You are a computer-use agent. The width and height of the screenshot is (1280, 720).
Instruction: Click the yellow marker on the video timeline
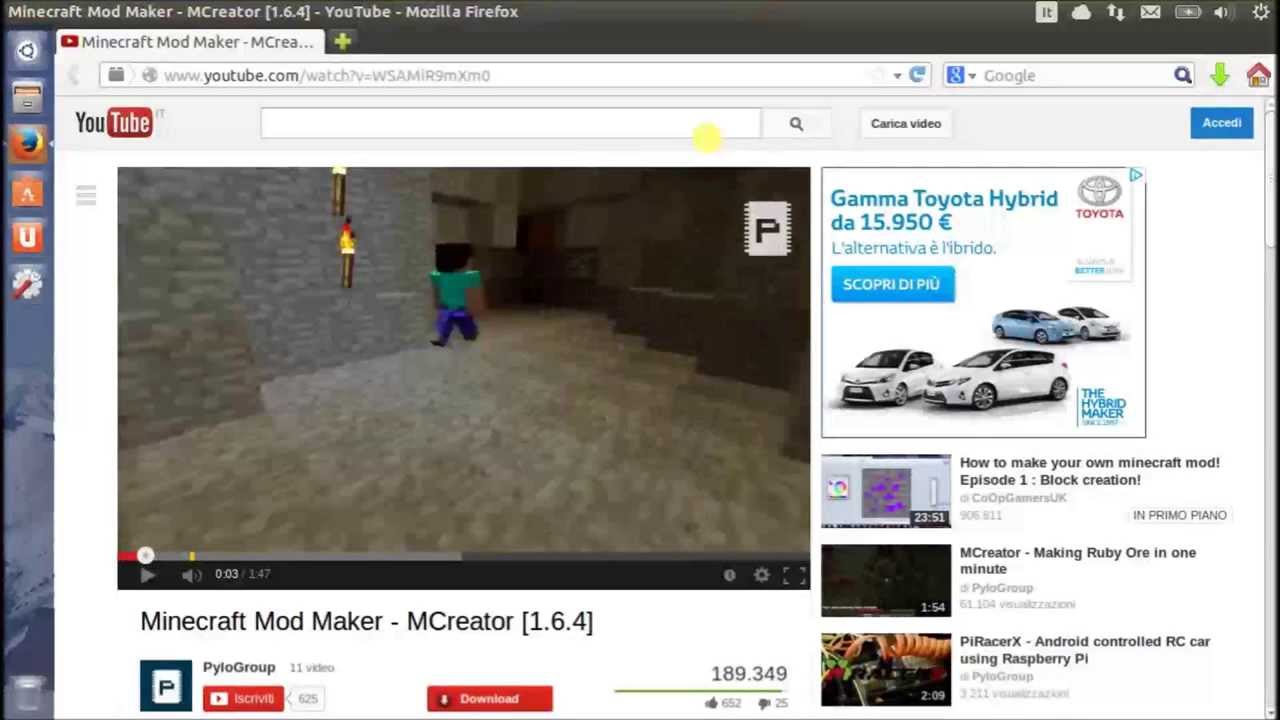[192, 556]
